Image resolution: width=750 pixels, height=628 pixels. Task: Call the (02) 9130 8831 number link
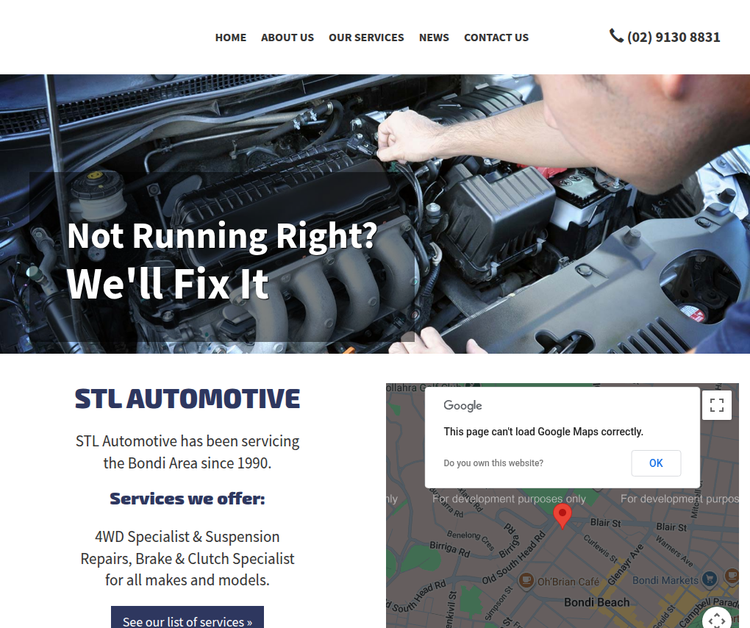[x=673, y=37]
